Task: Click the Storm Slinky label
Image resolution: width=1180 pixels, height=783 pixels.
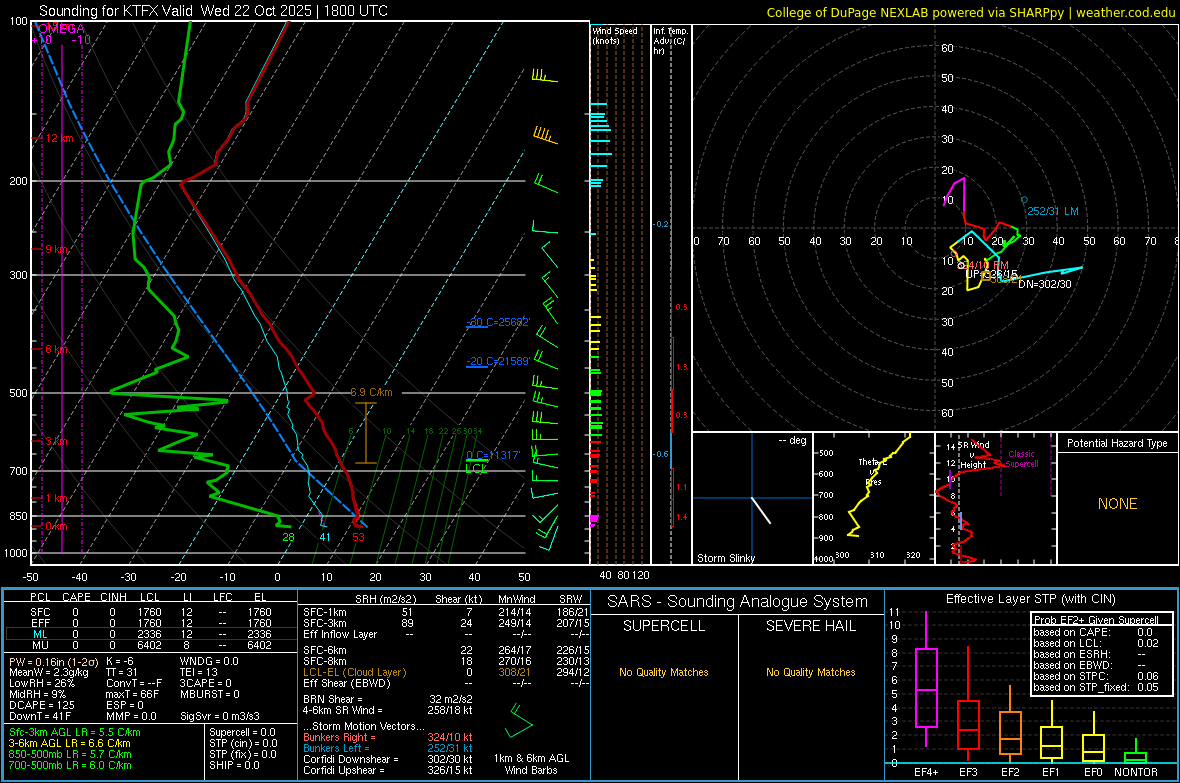Action: (x=725, y=558)
